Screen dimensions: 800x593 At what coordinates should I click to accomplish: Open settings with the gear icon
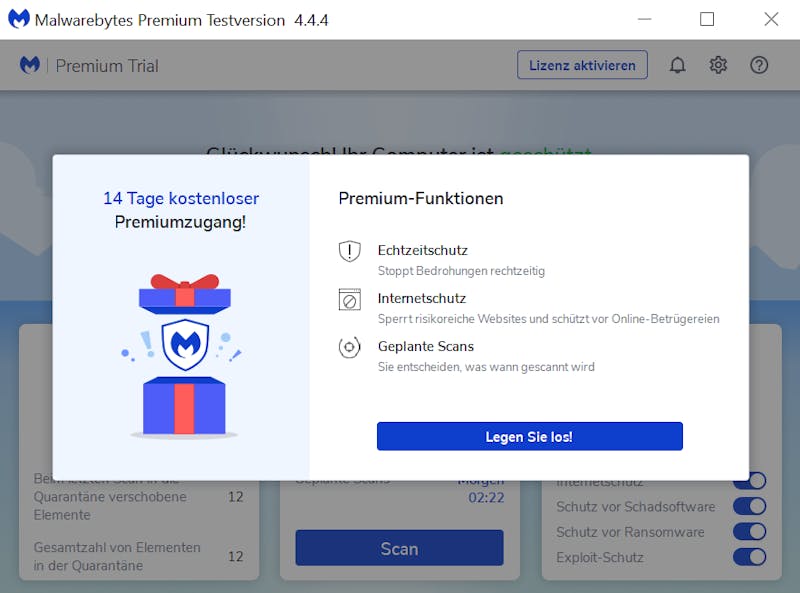pyautogui.click(x=718, y=65)
